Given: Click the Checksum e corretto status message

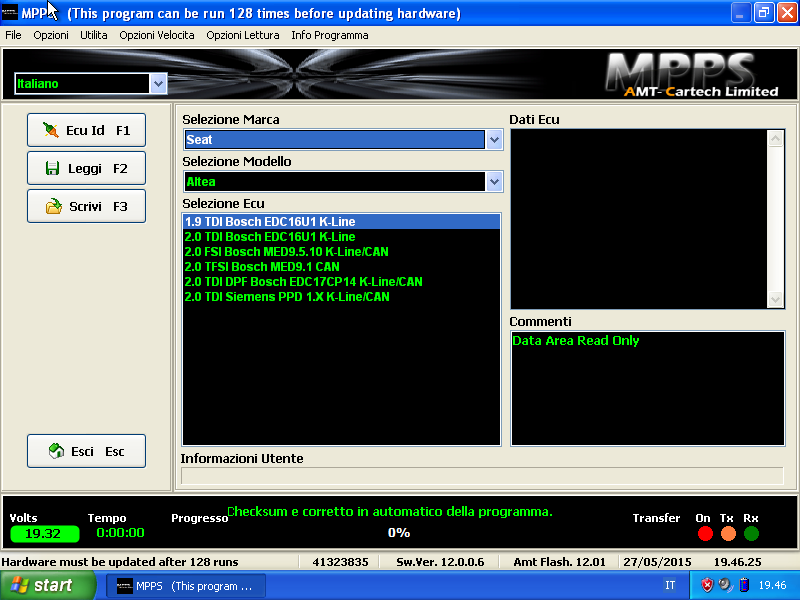Looking at the screenshot, I should click(390, 511).
